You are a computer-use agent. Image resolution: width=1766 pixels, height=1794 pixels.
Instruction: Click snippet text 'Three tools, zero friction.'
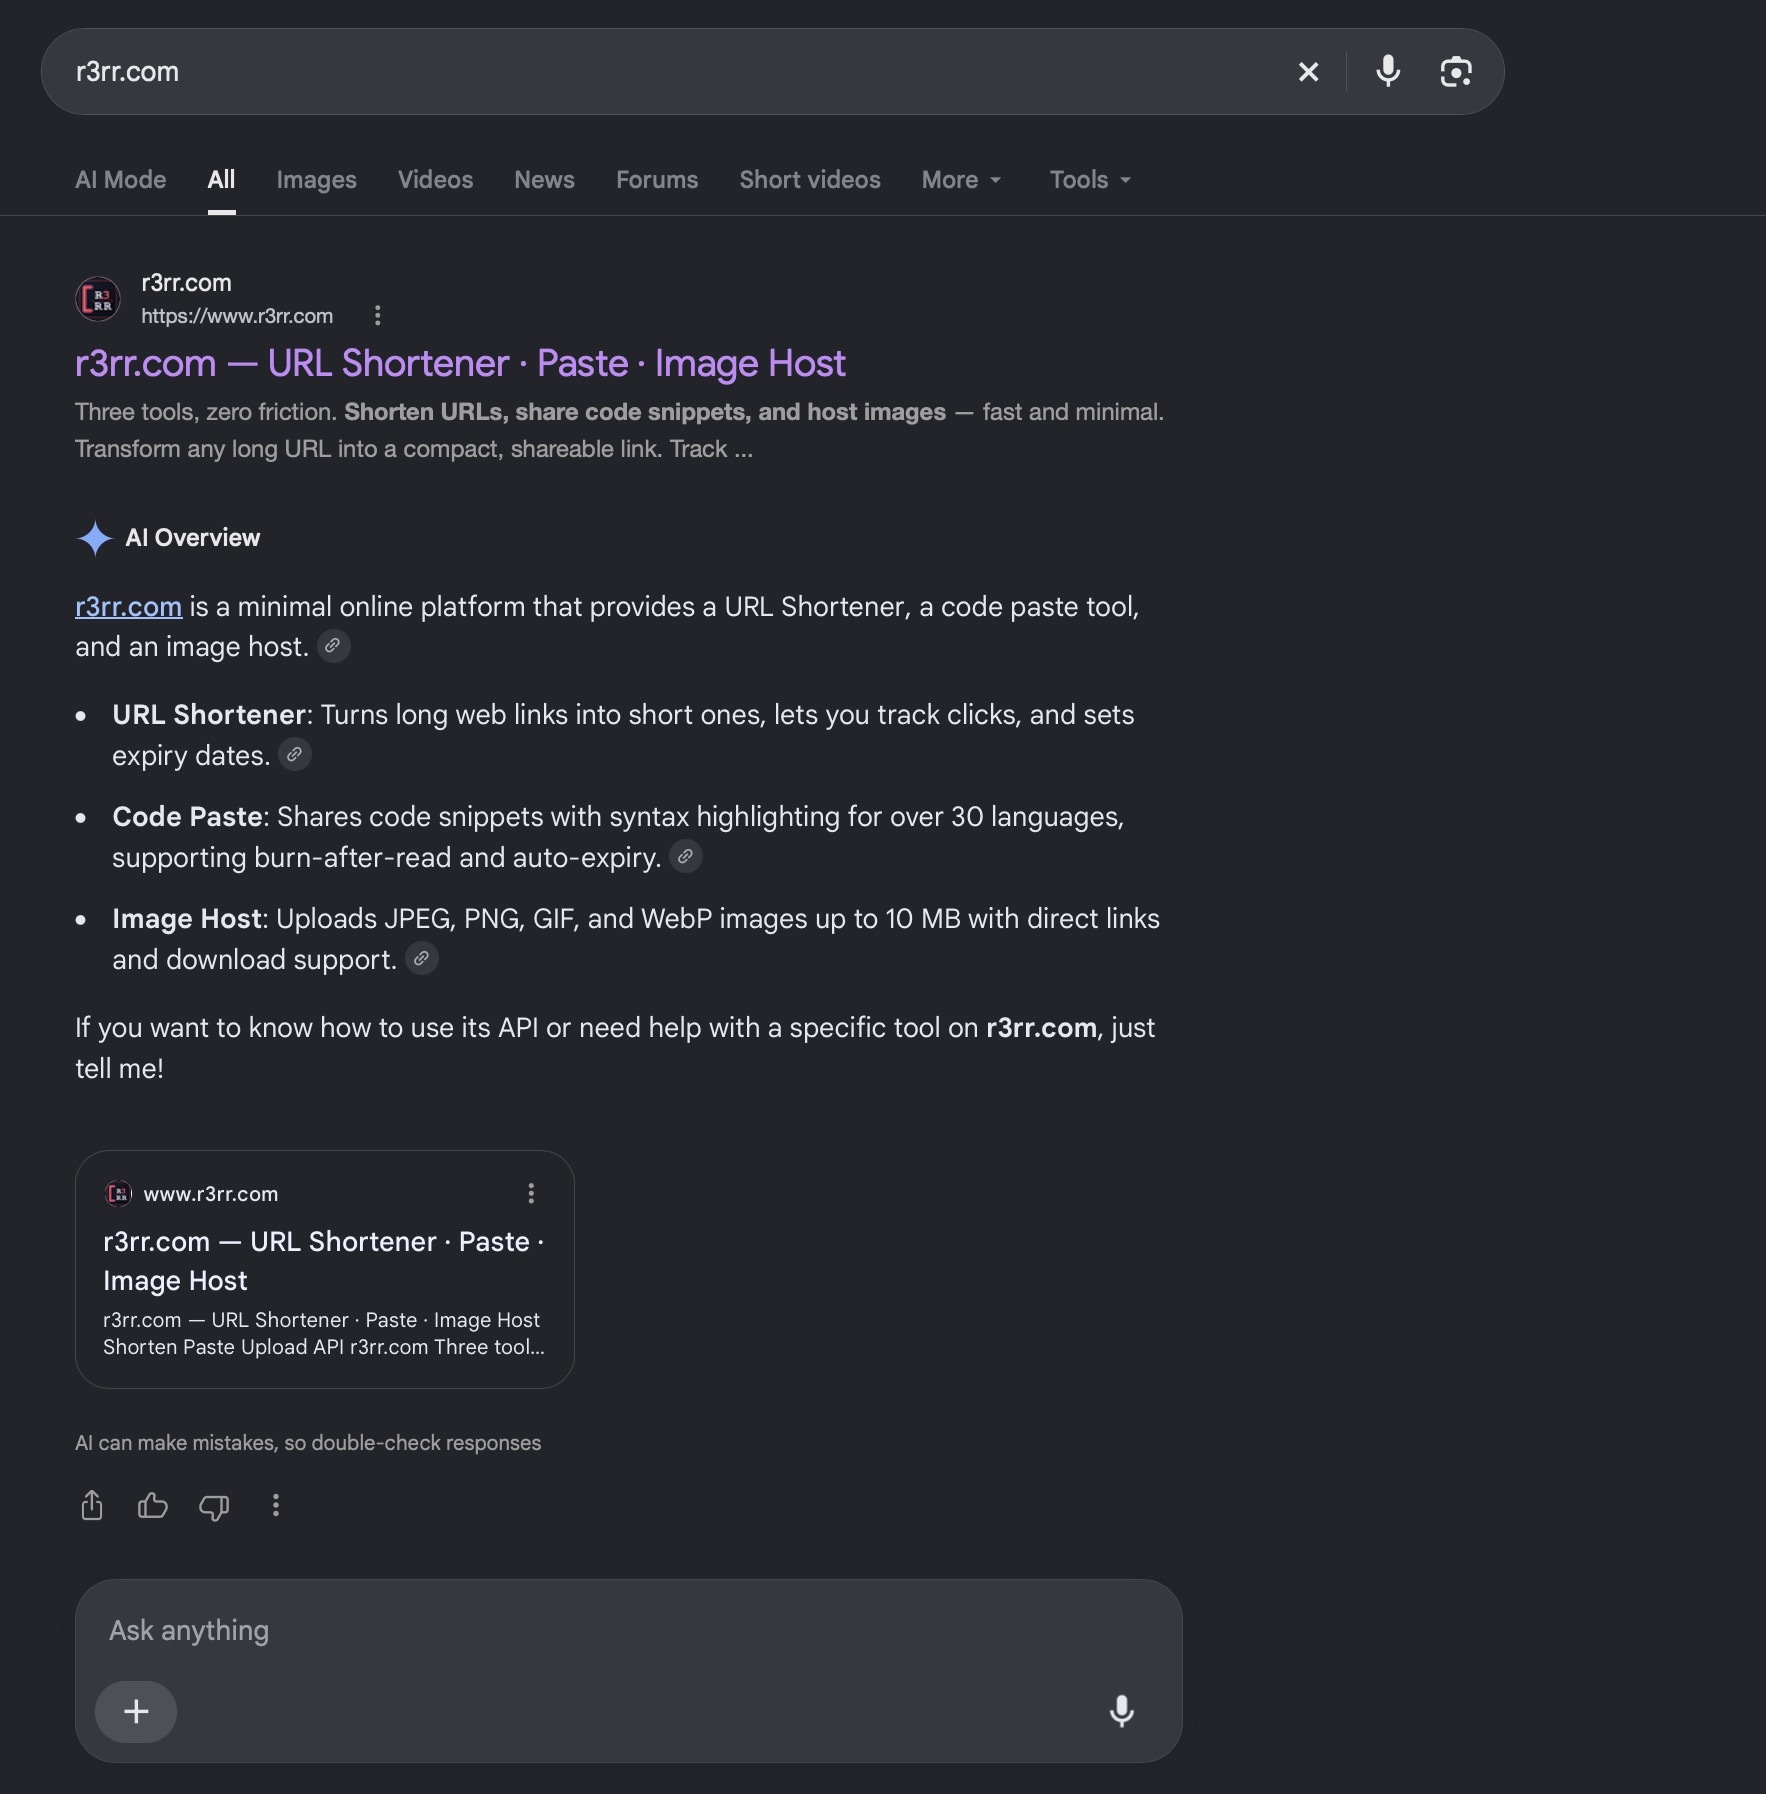coord(205,412)
